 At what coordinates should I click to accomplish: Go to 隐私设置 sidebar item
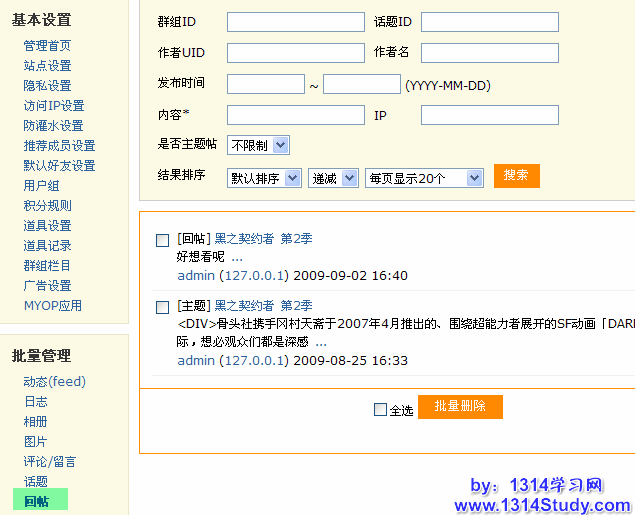tap(47, 86)
